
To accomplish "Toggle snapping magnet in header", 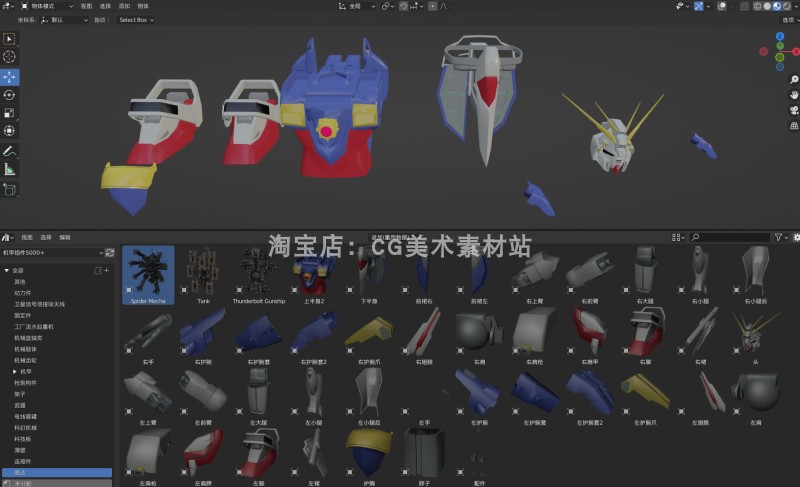I will tap(403, 6).
